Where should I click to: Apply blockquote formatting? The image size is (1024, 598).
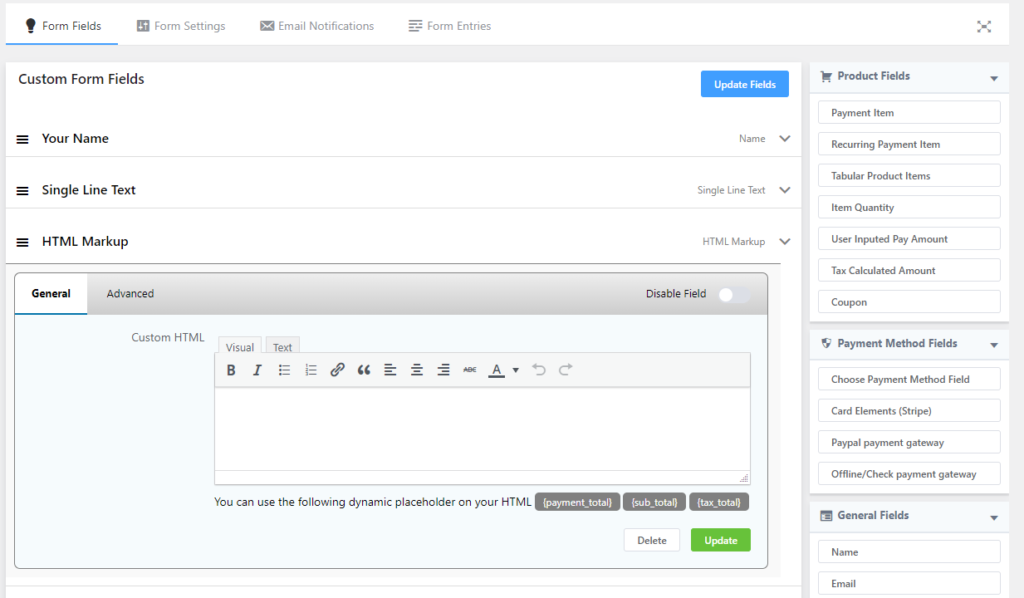click(364, 370)
